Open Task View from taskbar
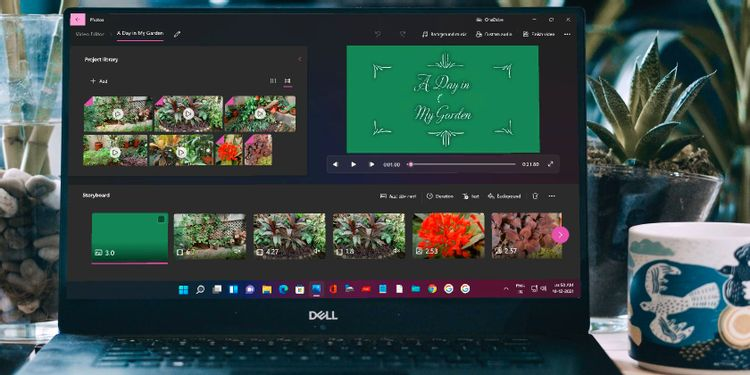 pos(217,289)
